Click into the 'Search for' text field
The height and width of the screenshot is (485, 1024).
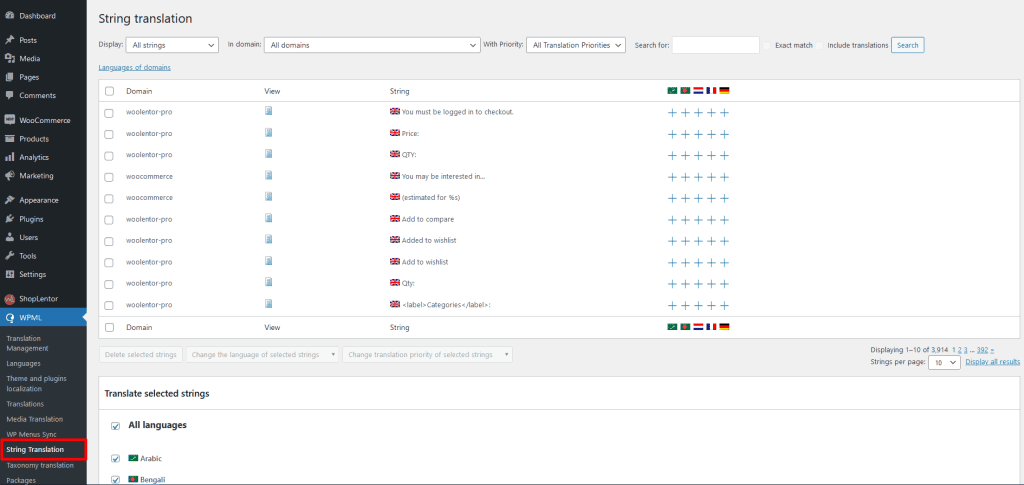716,45
